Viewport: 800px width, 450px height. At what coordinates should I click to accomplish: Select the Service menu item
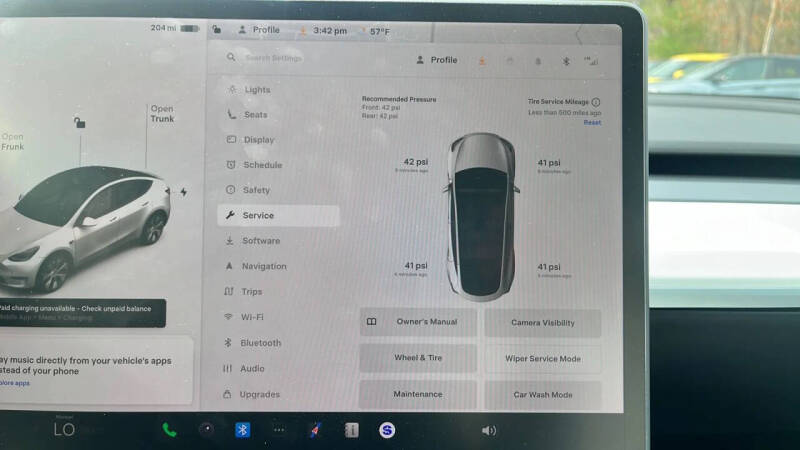tap(279, 215)
